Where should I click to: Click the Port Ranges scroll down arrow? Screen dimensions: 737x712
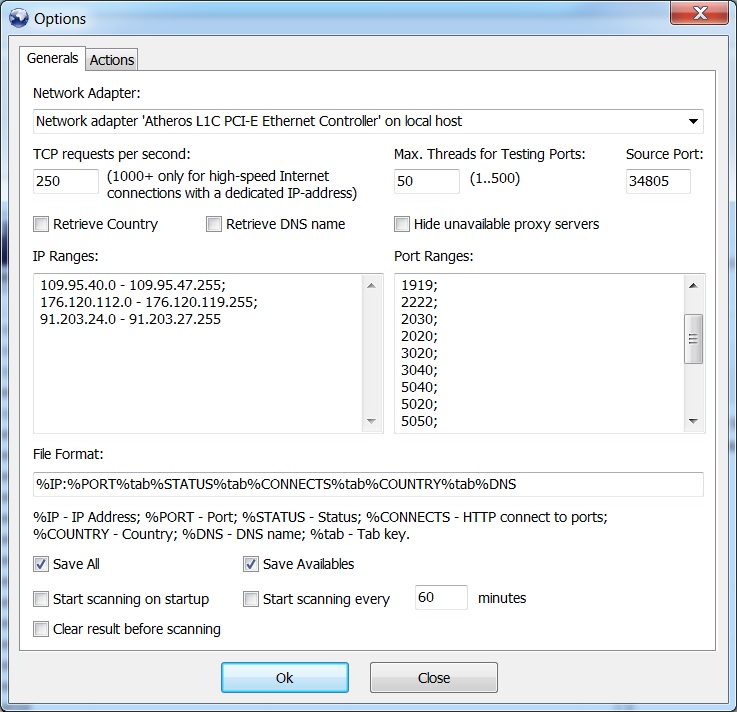point(693,421)
